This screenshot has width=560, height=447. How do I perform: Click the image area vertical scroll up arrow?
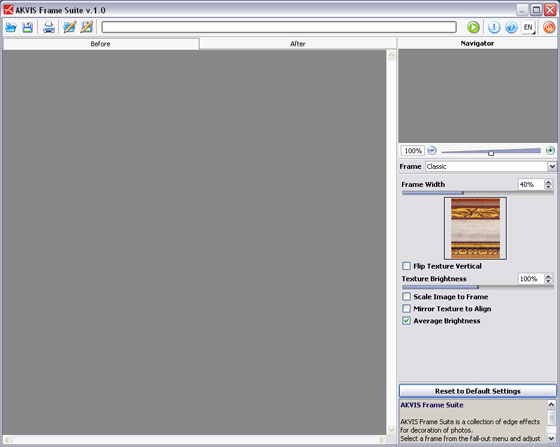pyautogui.click(x=391, y=55)
